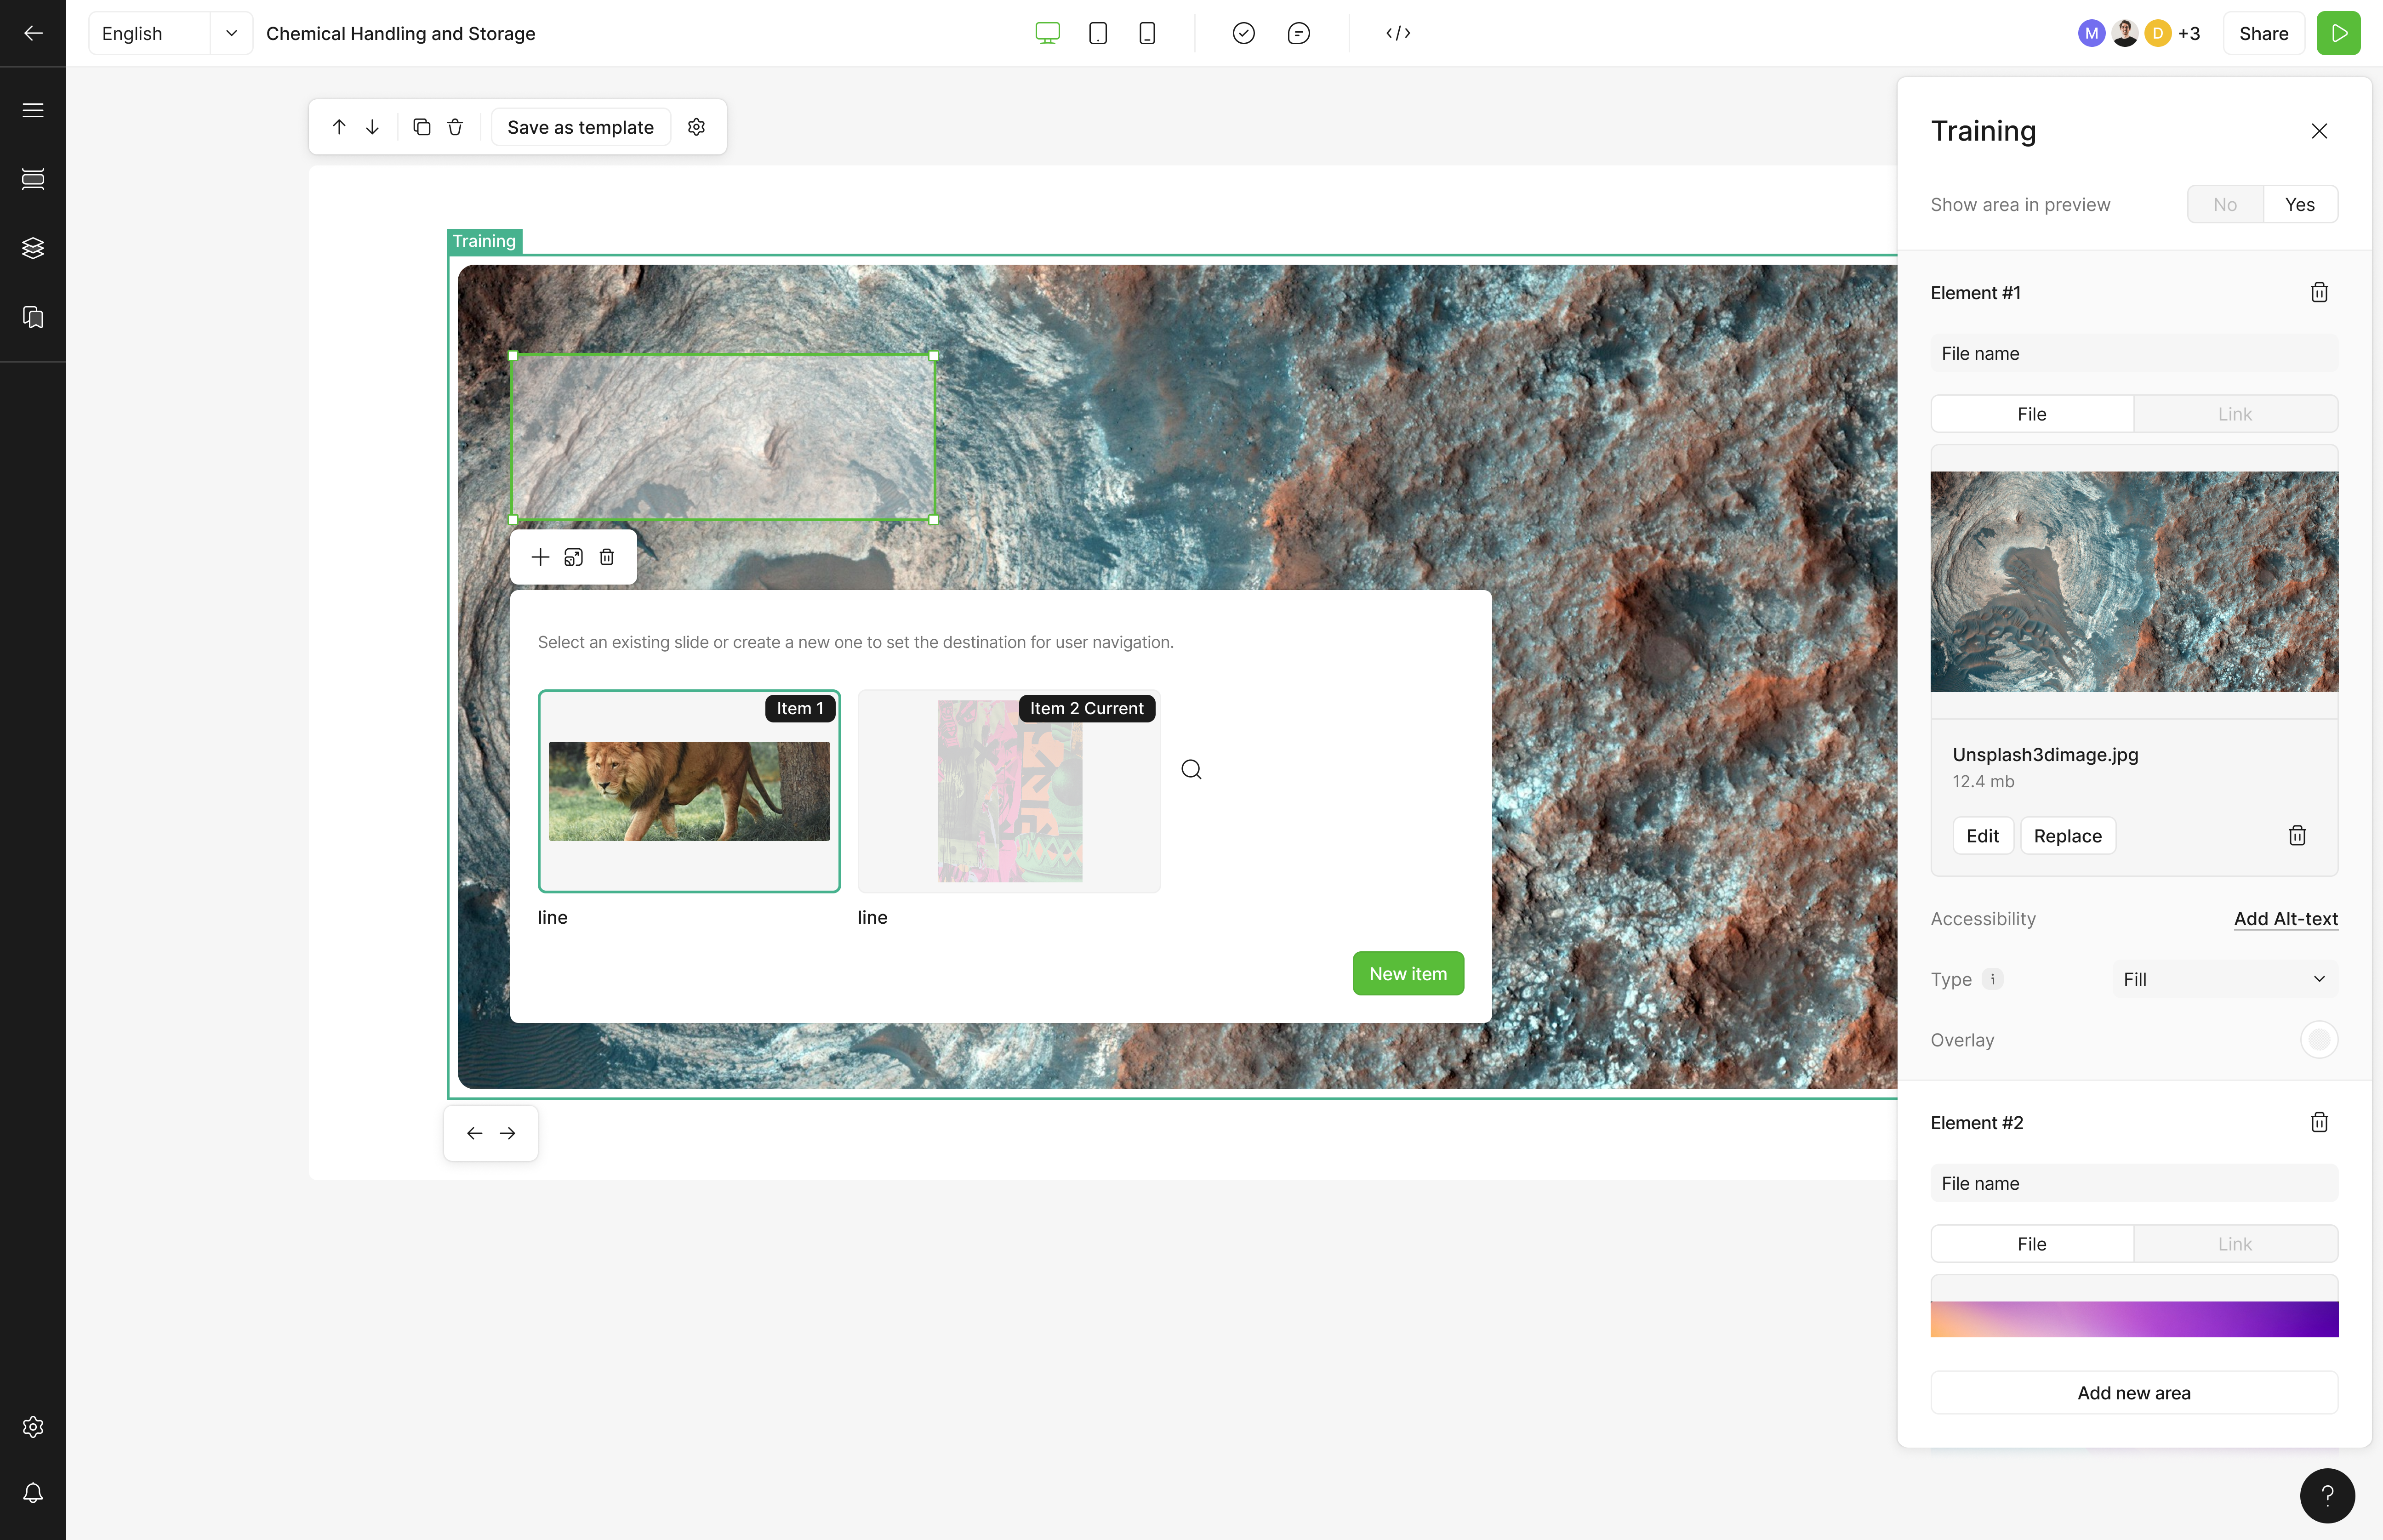Viewport: 2383px width, 1540px height.
Task: Select File tab under Element #2
Action: click(2031, 1244)
